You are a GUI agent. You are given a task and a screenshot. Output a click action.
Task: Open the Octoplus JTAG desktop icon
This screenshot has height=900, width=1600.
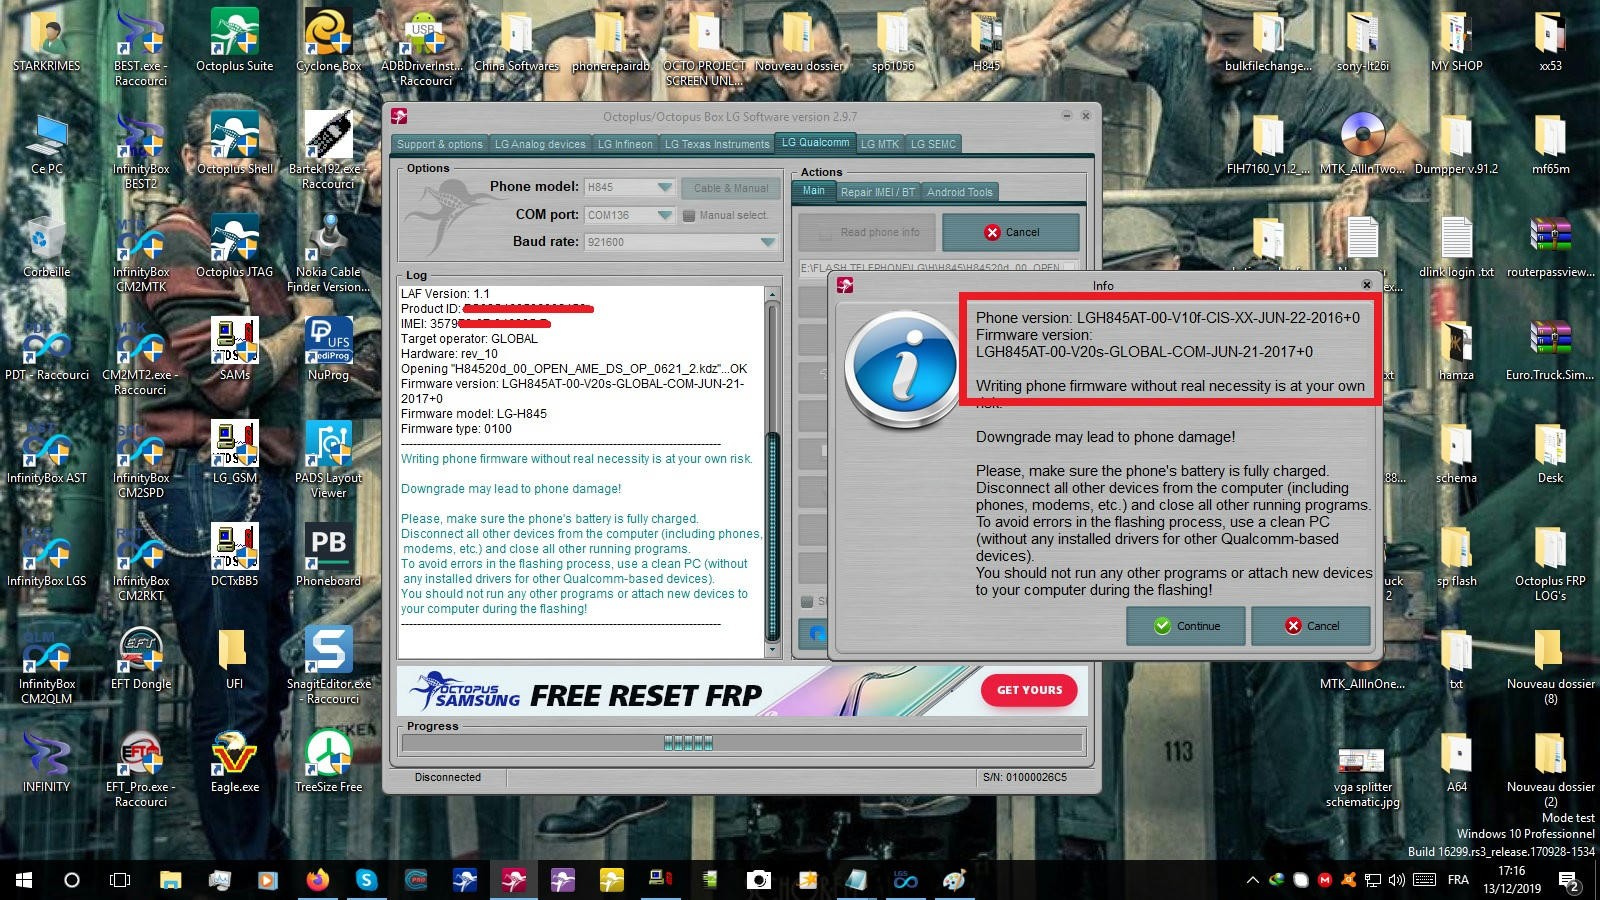click(234, 245)
